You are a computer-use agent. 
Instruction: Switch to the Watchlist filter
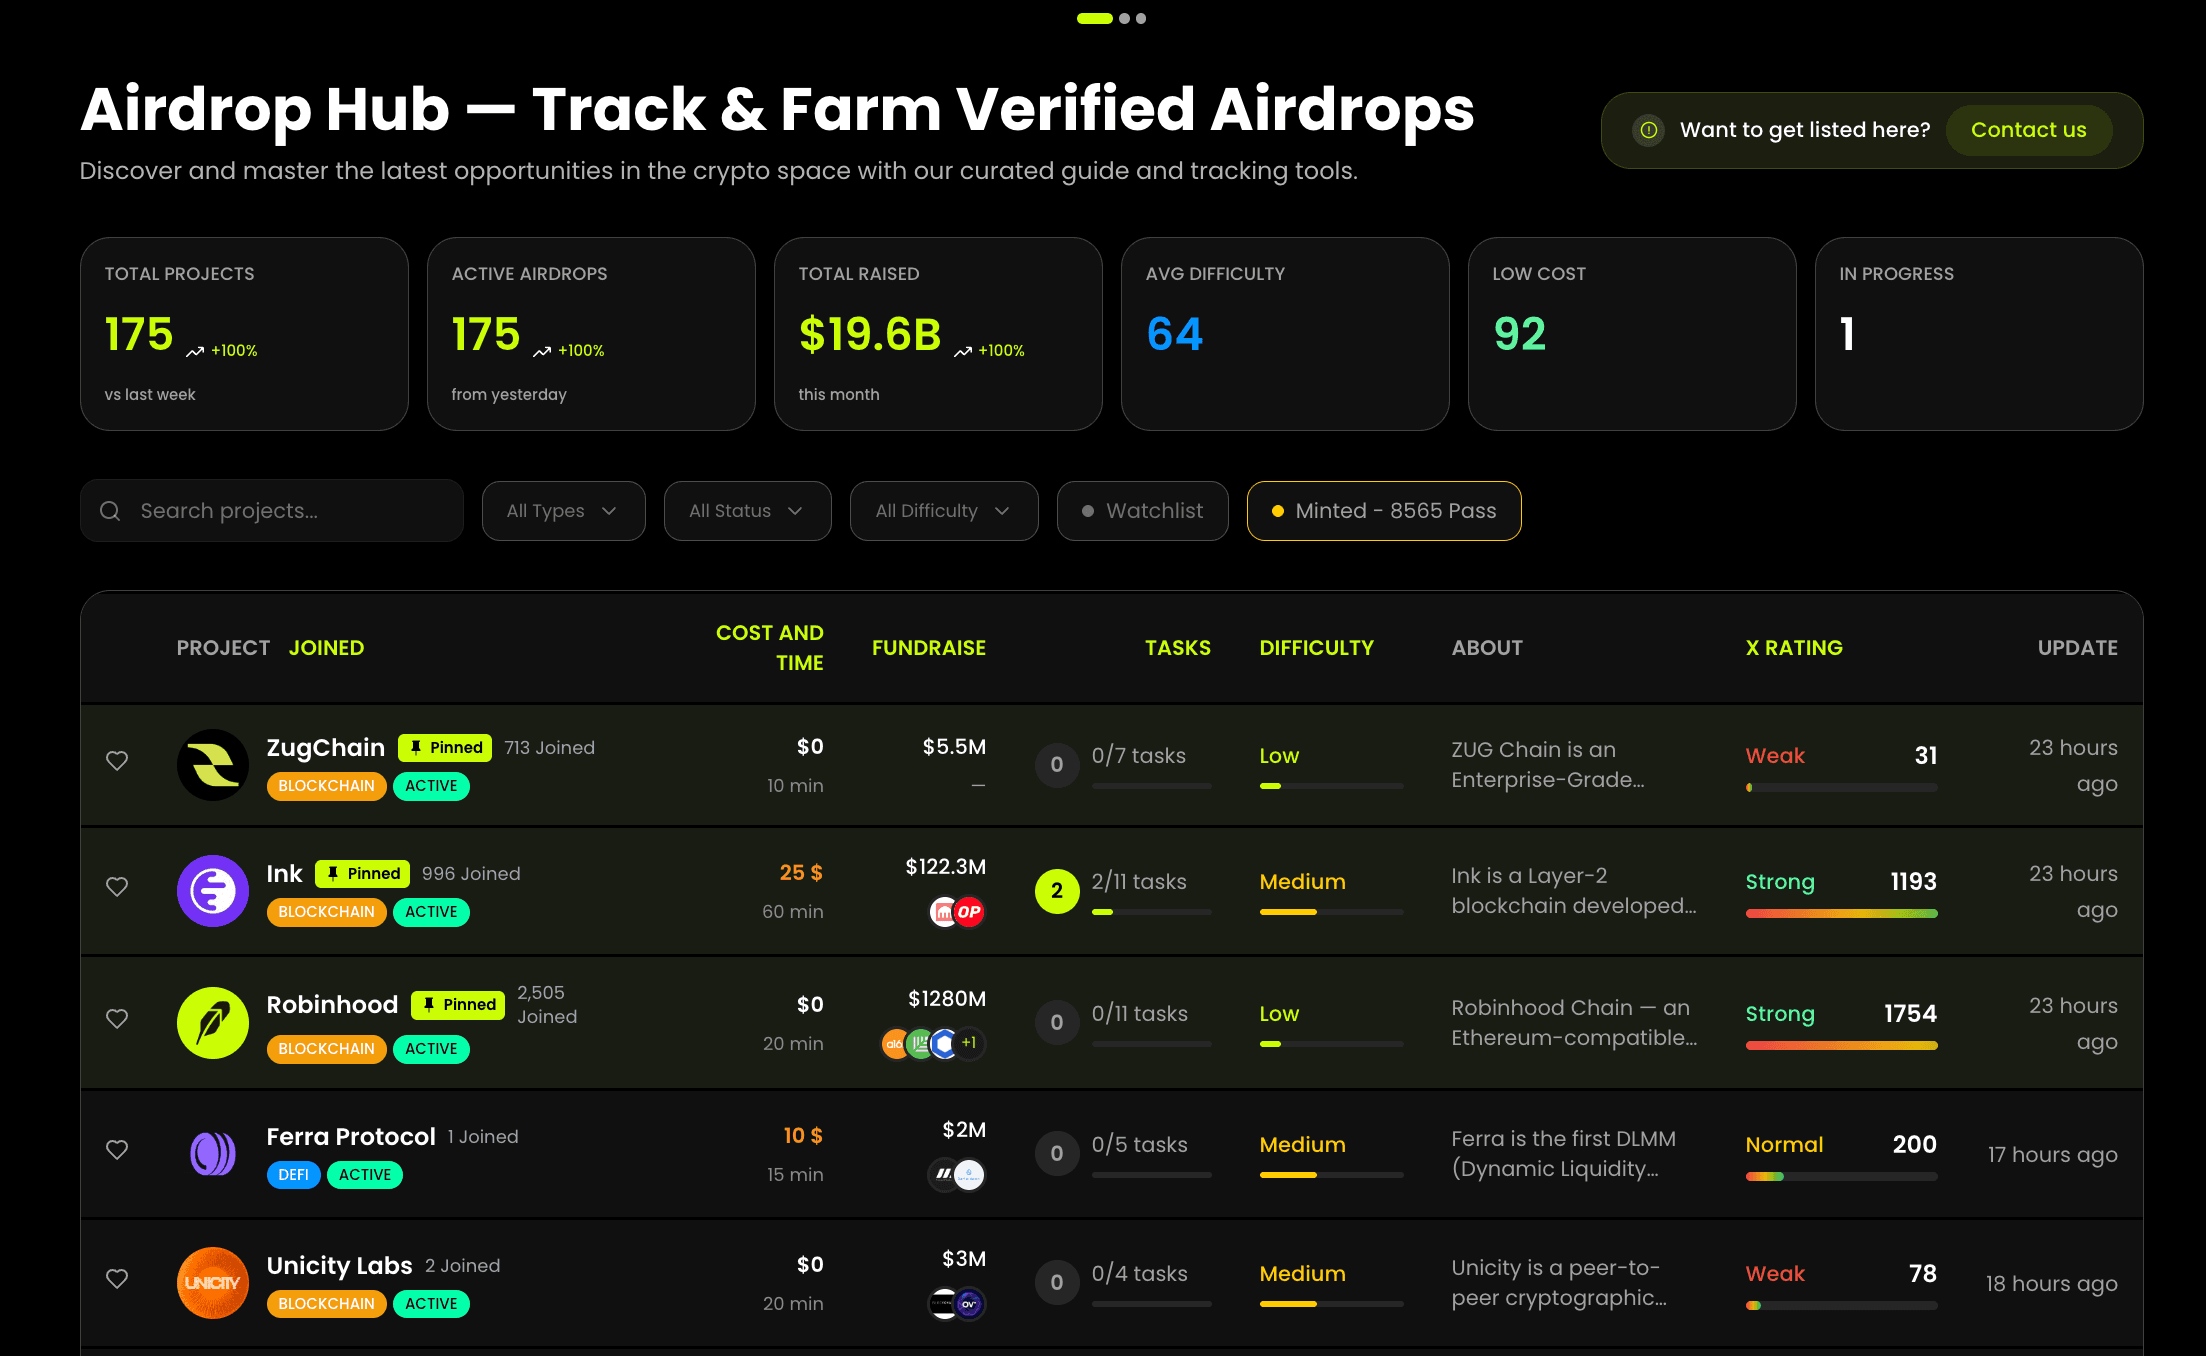(x=1142, y=511)
